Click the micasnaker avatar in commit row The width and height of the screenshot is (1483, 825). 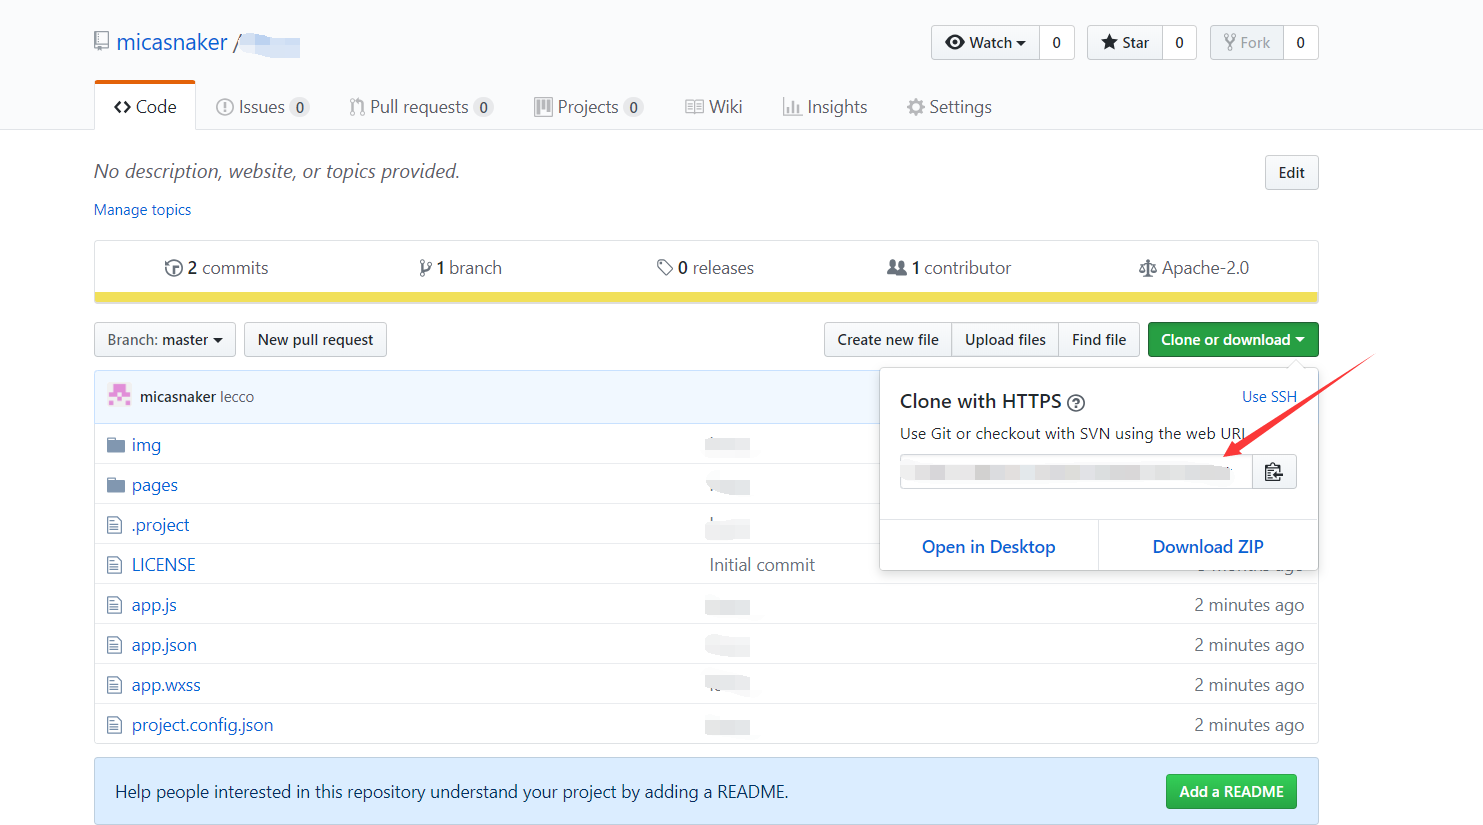pyautogui.click(x=120, y=396)
